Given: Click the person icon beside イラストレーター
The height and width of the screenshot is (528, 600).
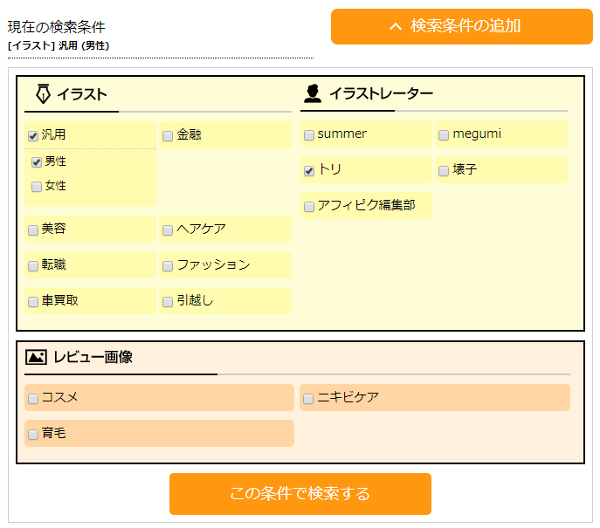Looking at the screenshot, I should [312, 93].
